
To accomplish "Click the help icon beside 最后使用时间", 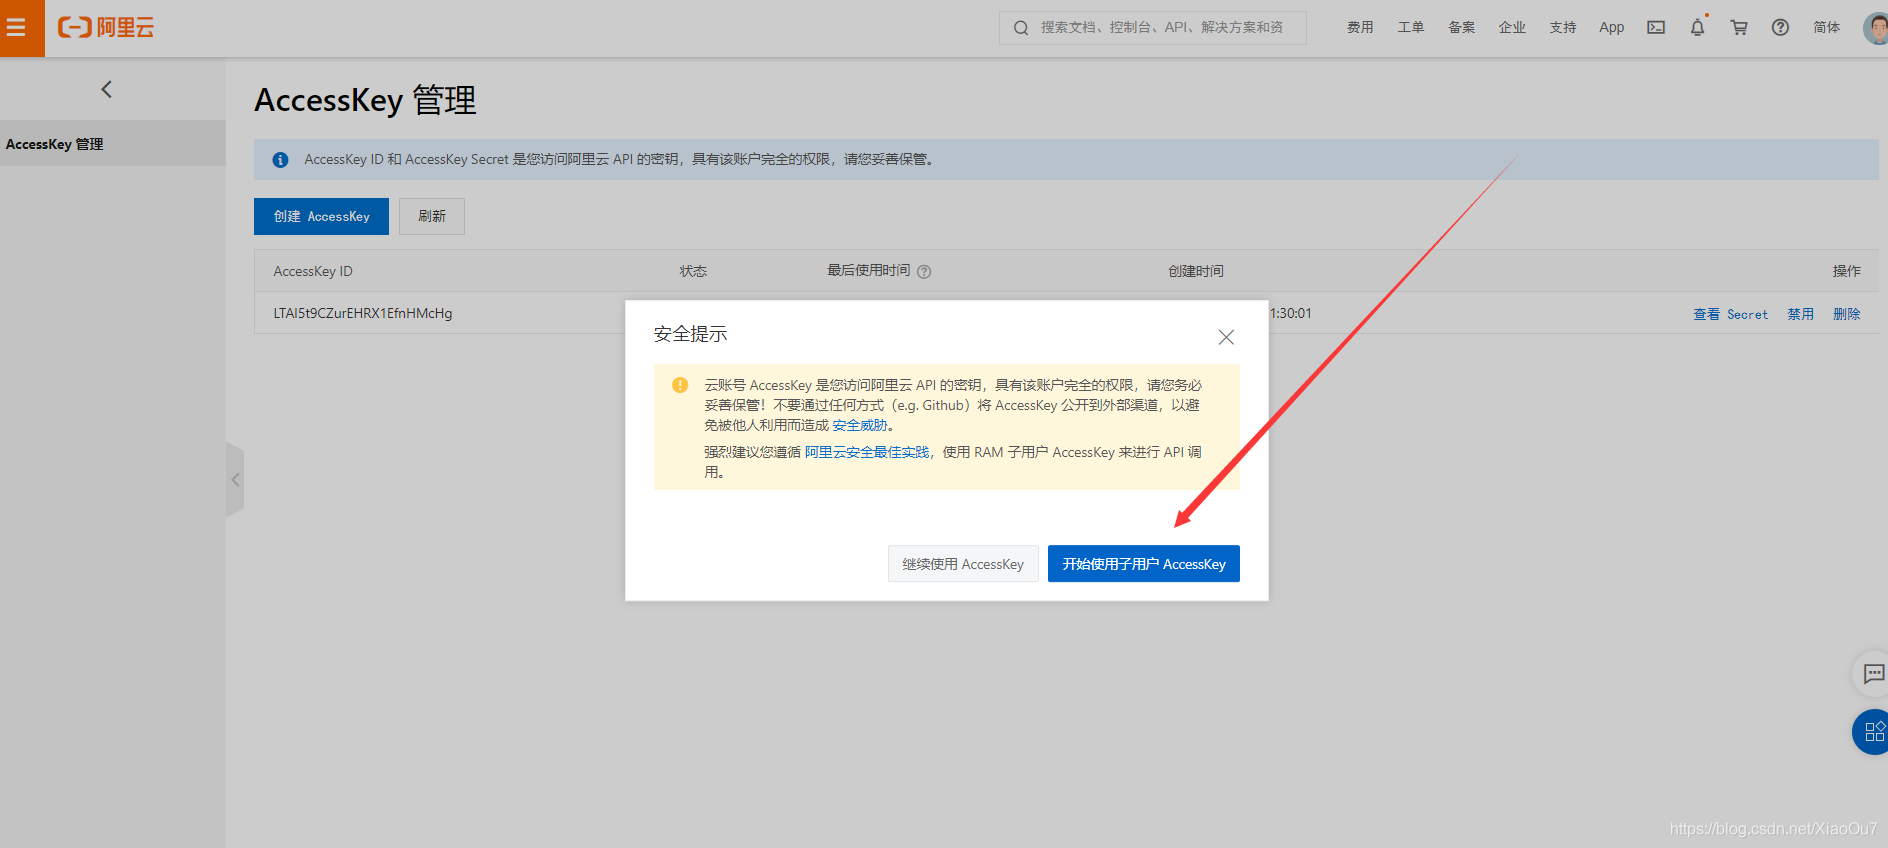I will pyautogui.click(x=924, y=272).
